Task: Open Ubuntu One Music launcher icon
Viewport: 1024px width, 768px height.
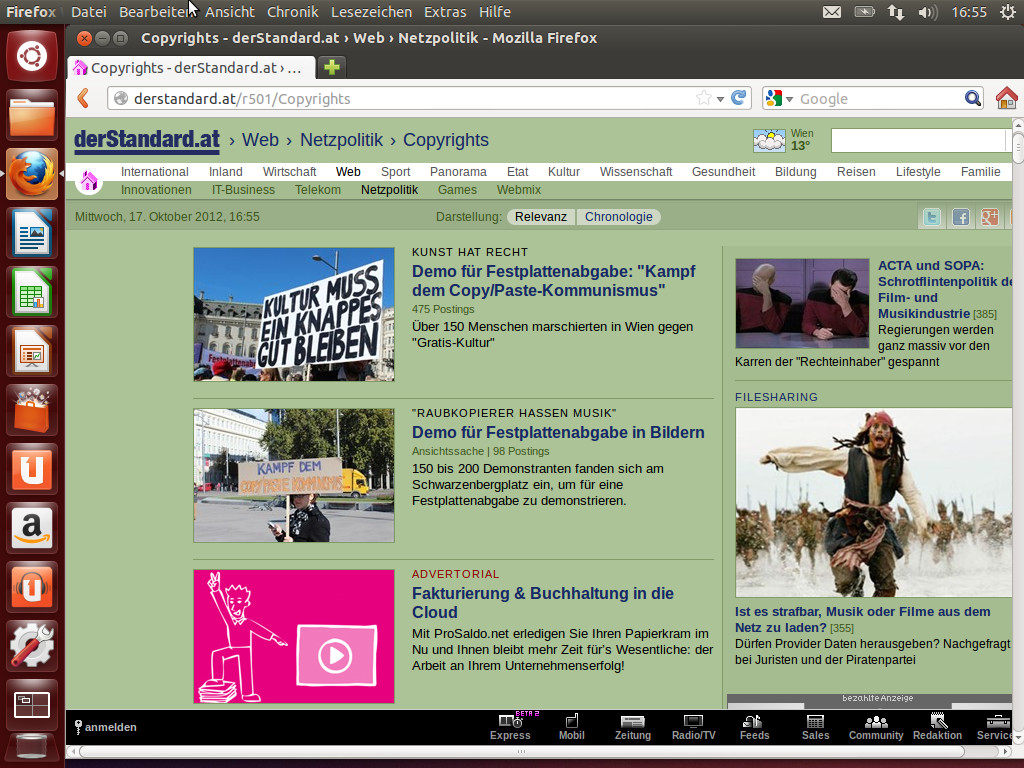Action: 32,586
